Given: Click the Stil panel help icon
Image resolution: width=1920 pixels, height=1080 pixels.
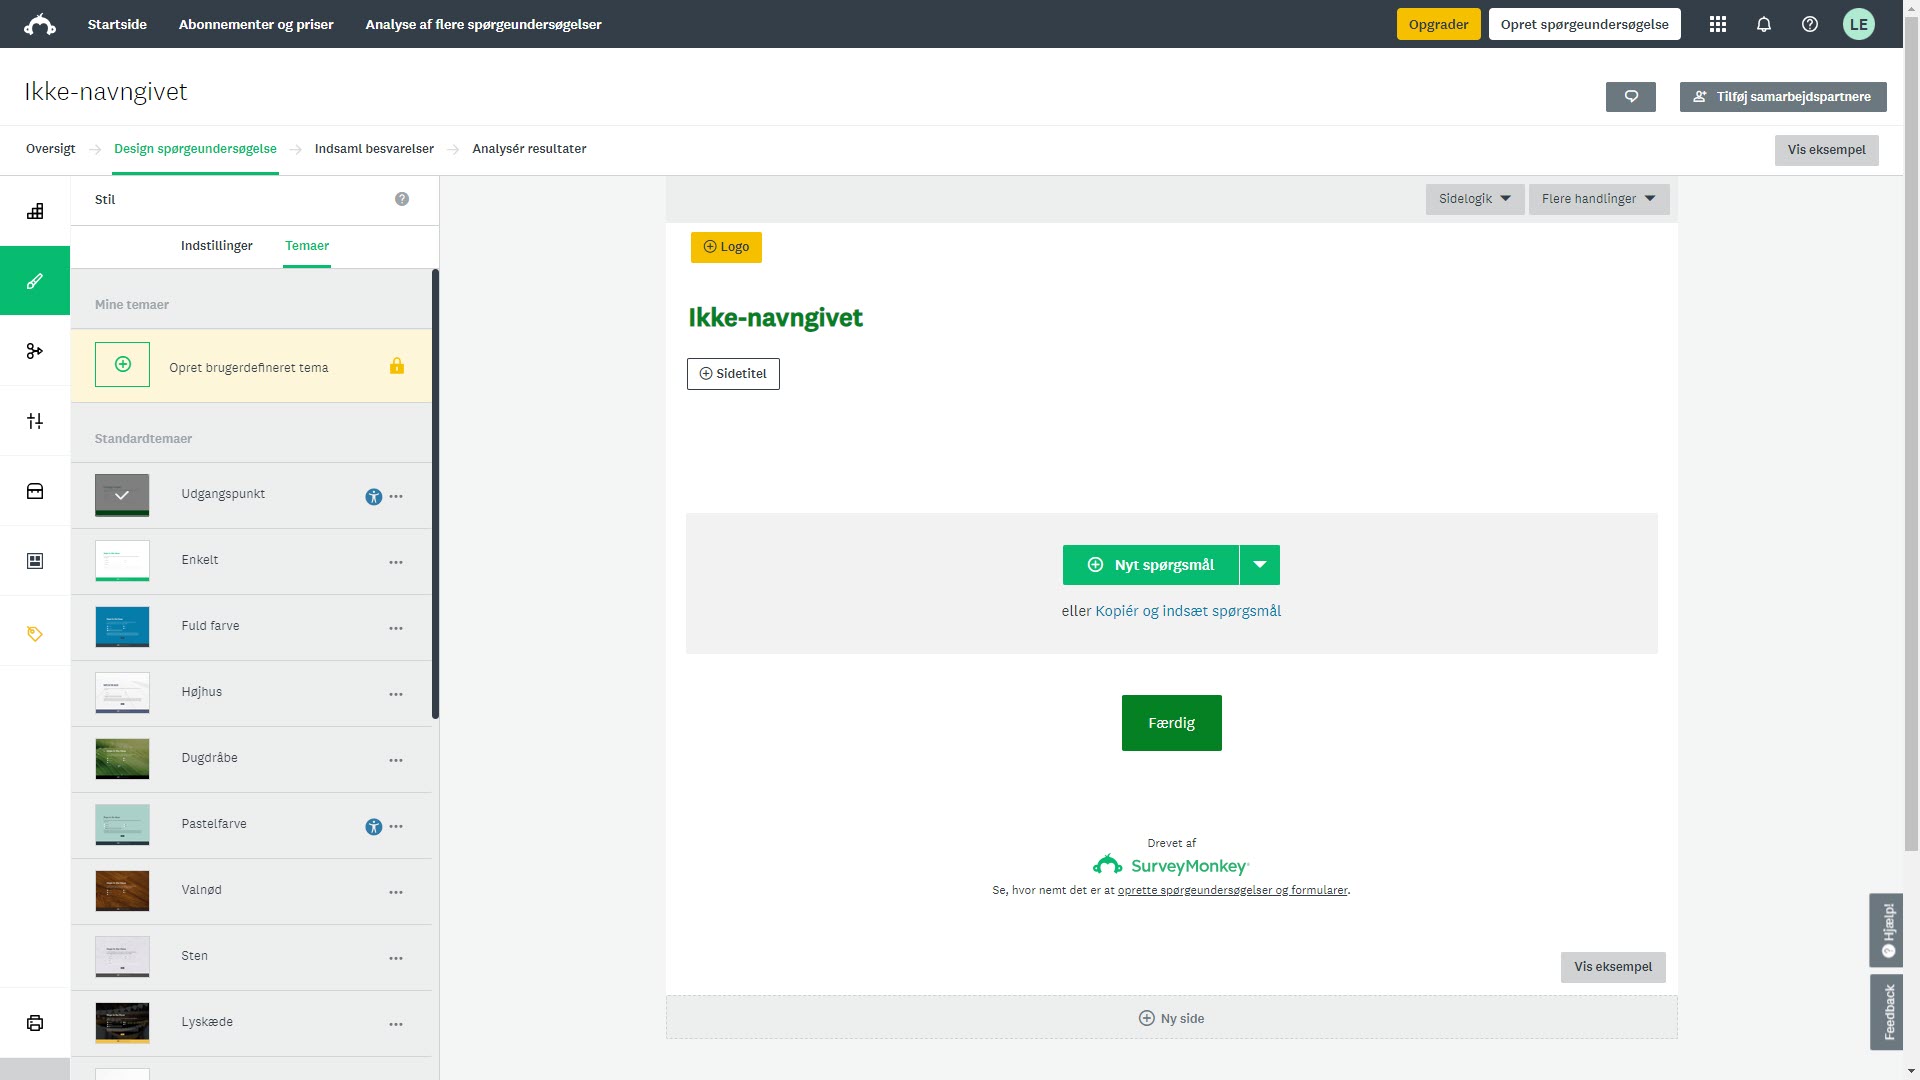Looking at the screenshot, I should (x=402, y=199).
